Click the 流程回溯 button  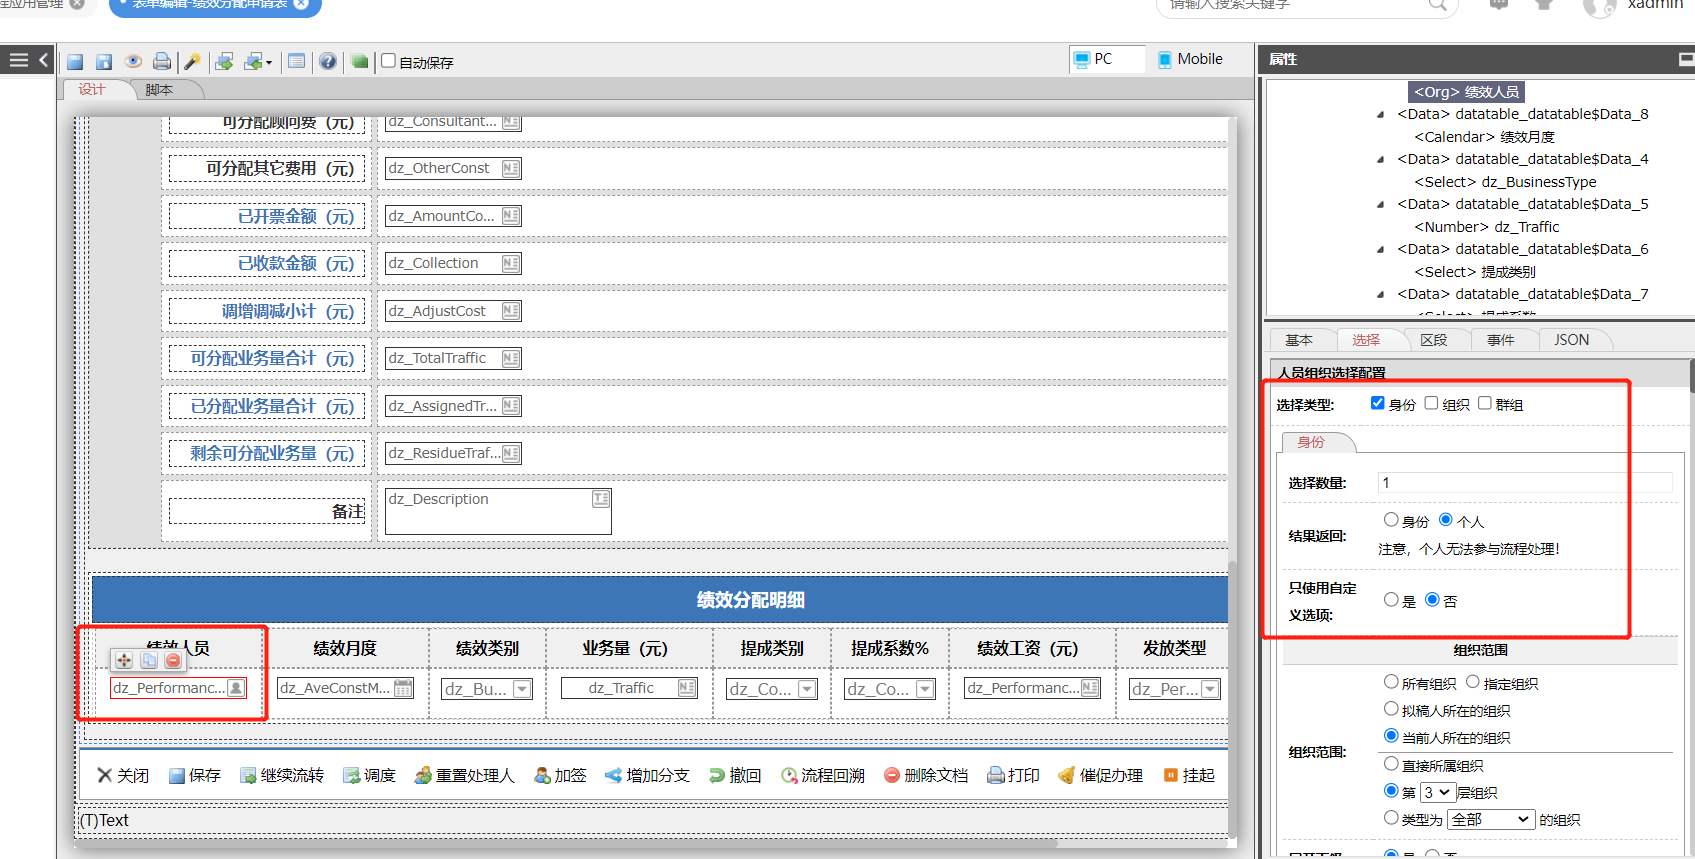[823, 775]
